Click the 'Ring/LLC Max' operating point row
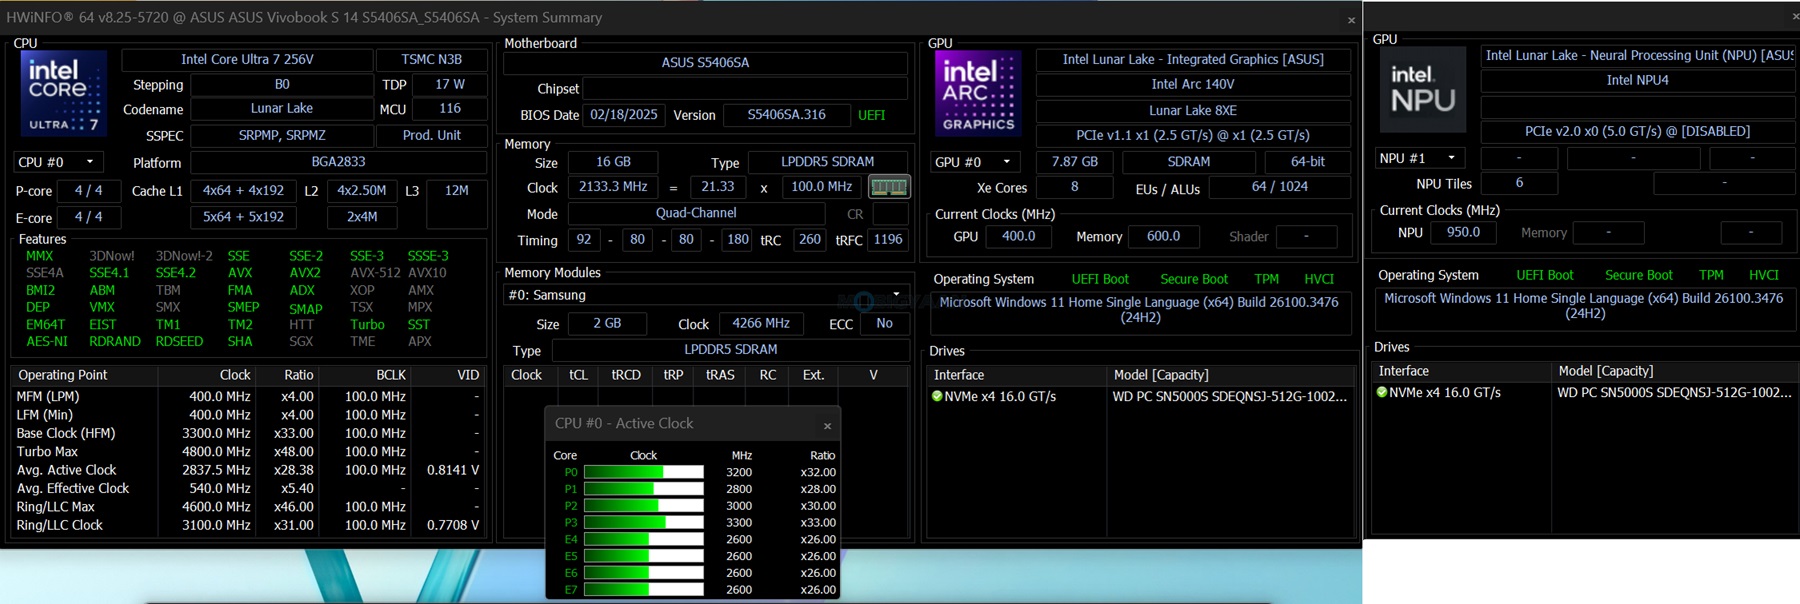Viewport: 1800px width, 604px height. [248, 507]
